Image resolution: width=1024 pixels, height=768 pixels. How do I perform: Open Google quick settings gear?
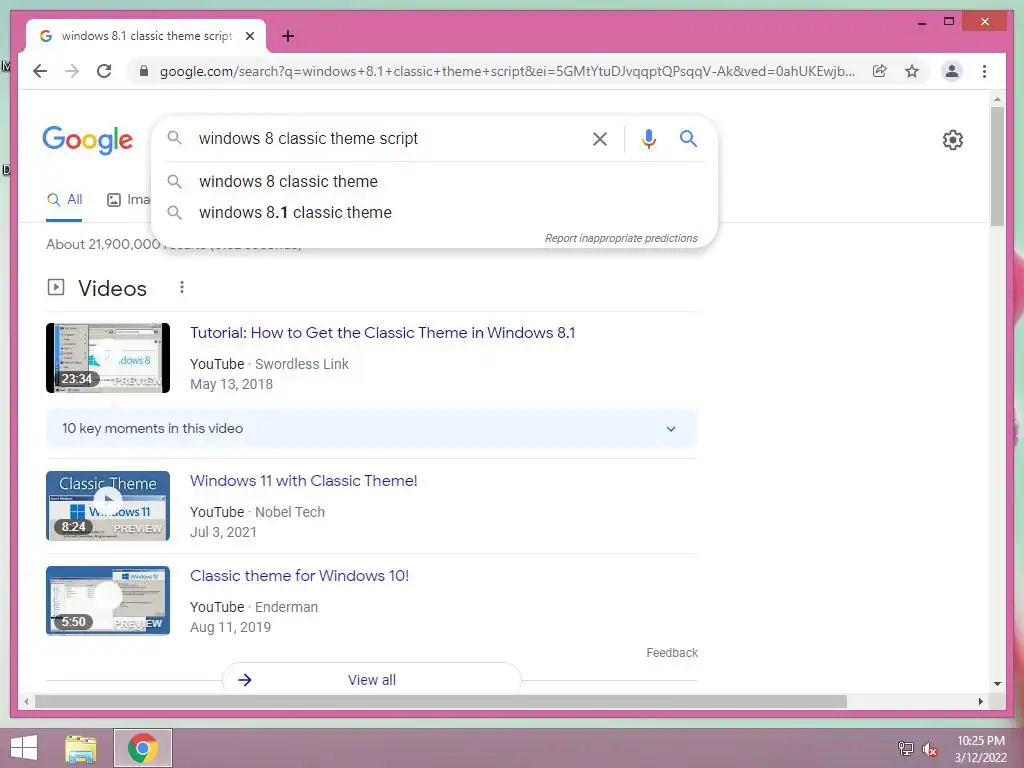tap(953, 140)
